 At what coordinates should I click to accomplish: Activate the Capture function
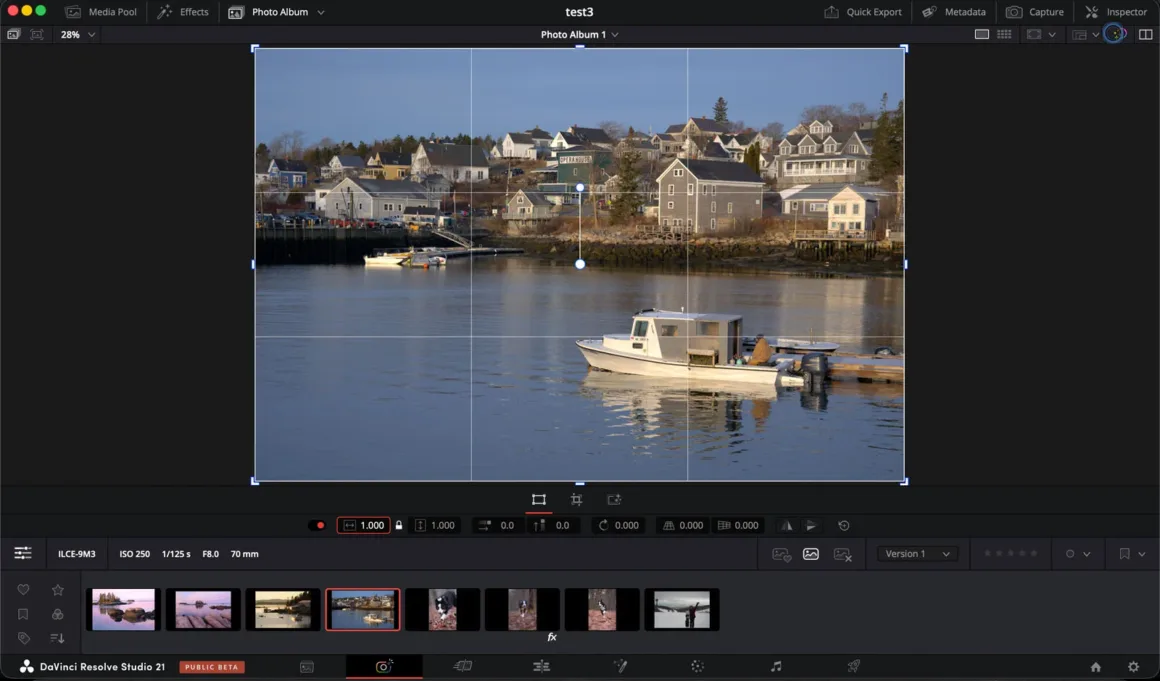(x=1035, y=12)
